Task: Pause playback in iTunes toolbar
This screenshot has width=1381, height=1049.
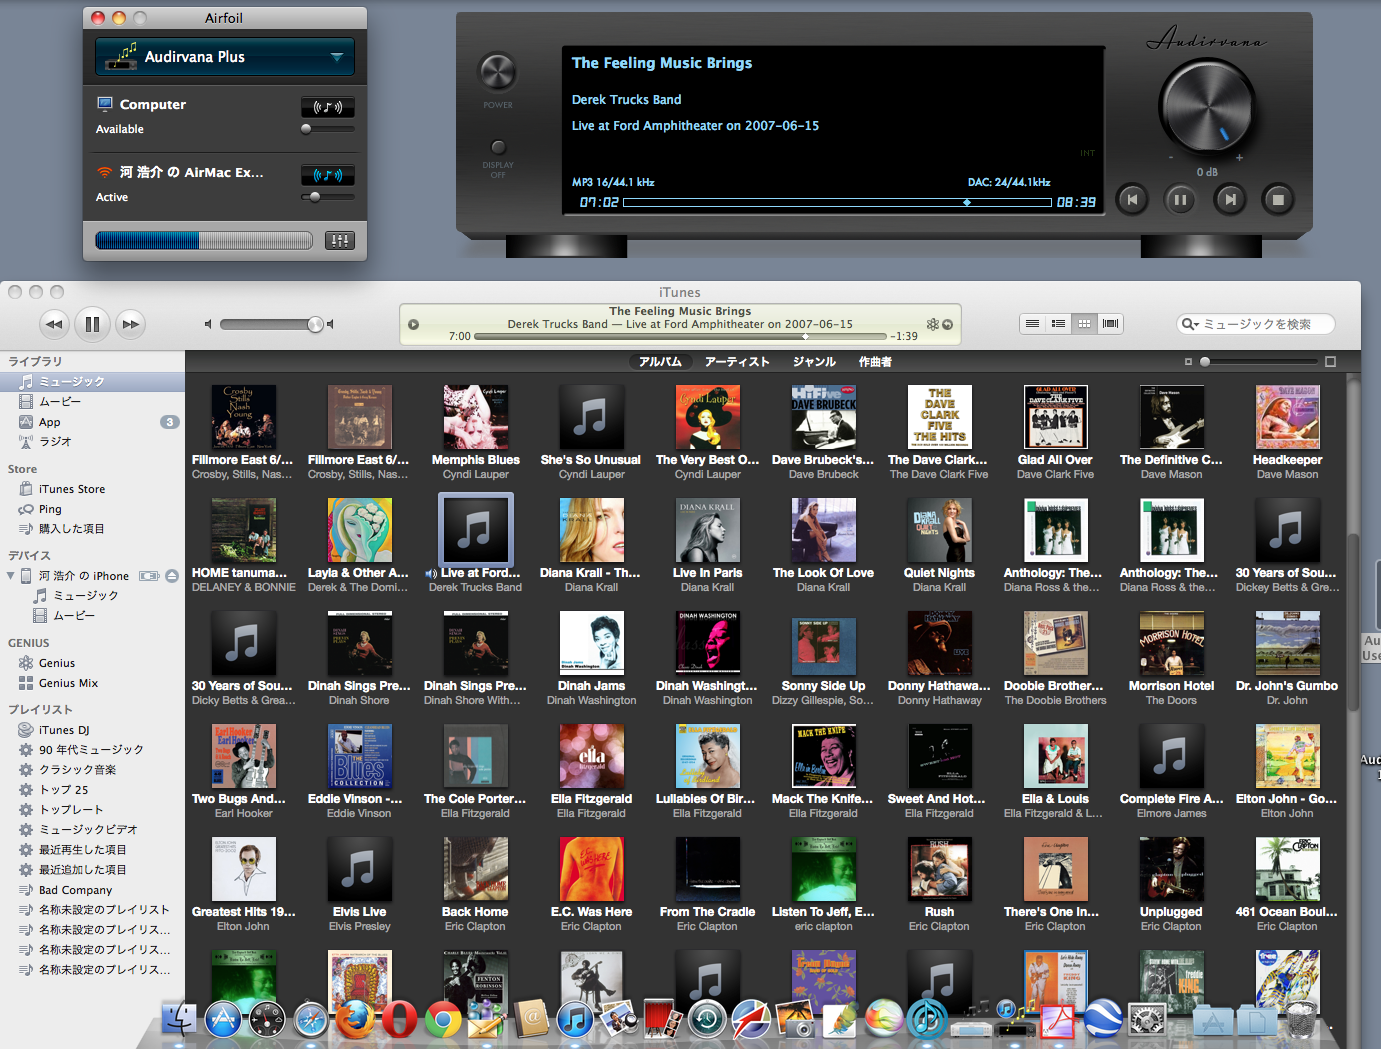Action: tap(92, 324)
